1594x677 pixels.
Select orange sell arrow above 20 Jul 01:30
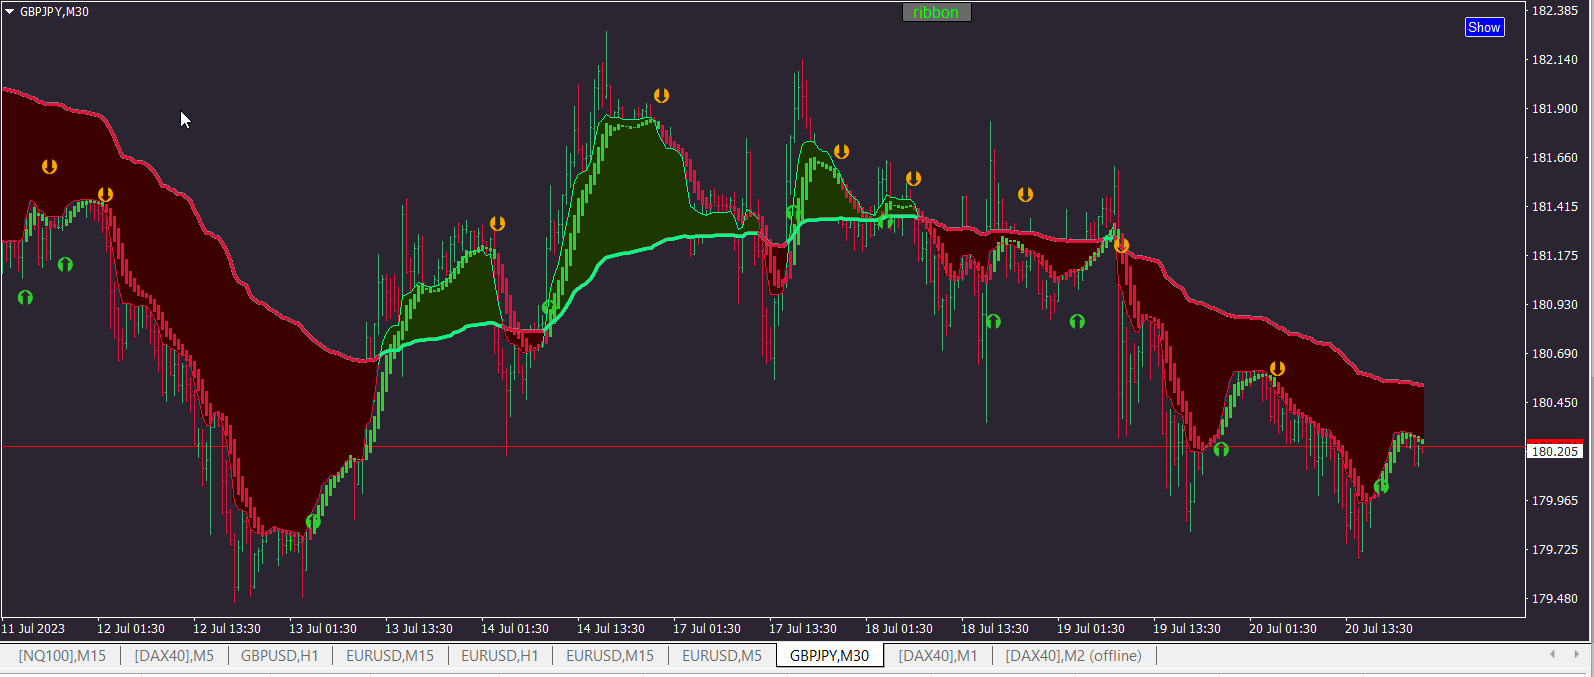click(x=1277, y=369)
